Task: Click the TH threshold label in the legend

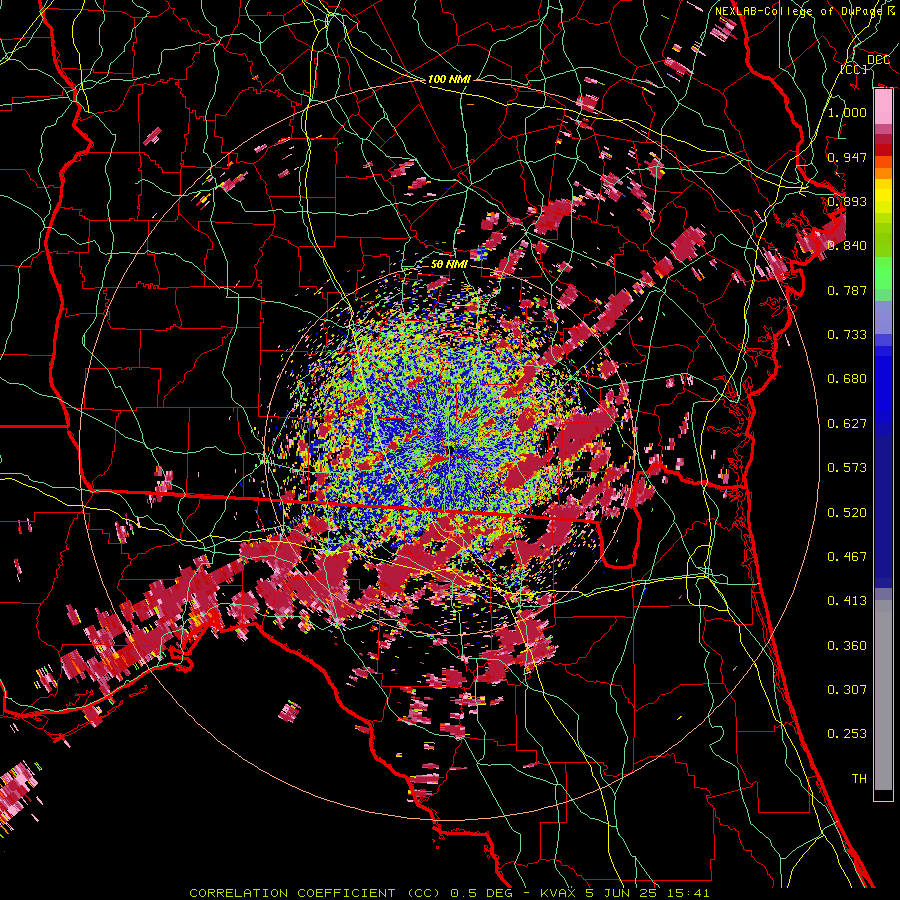Action: [859, 779]
